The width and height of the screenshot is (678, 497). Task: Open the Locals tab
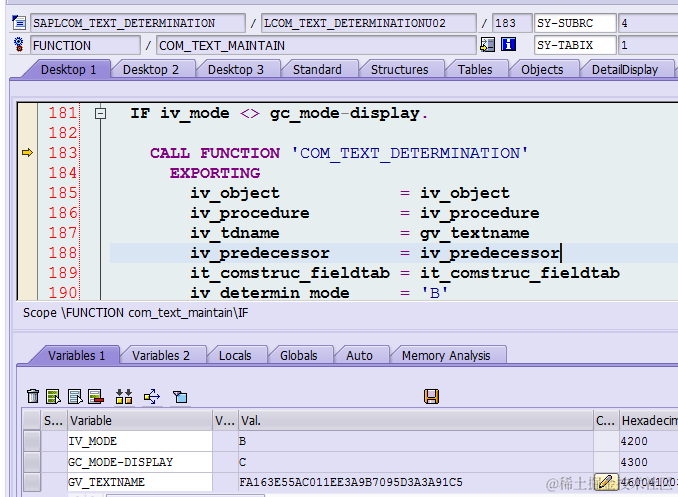point(235,356)
